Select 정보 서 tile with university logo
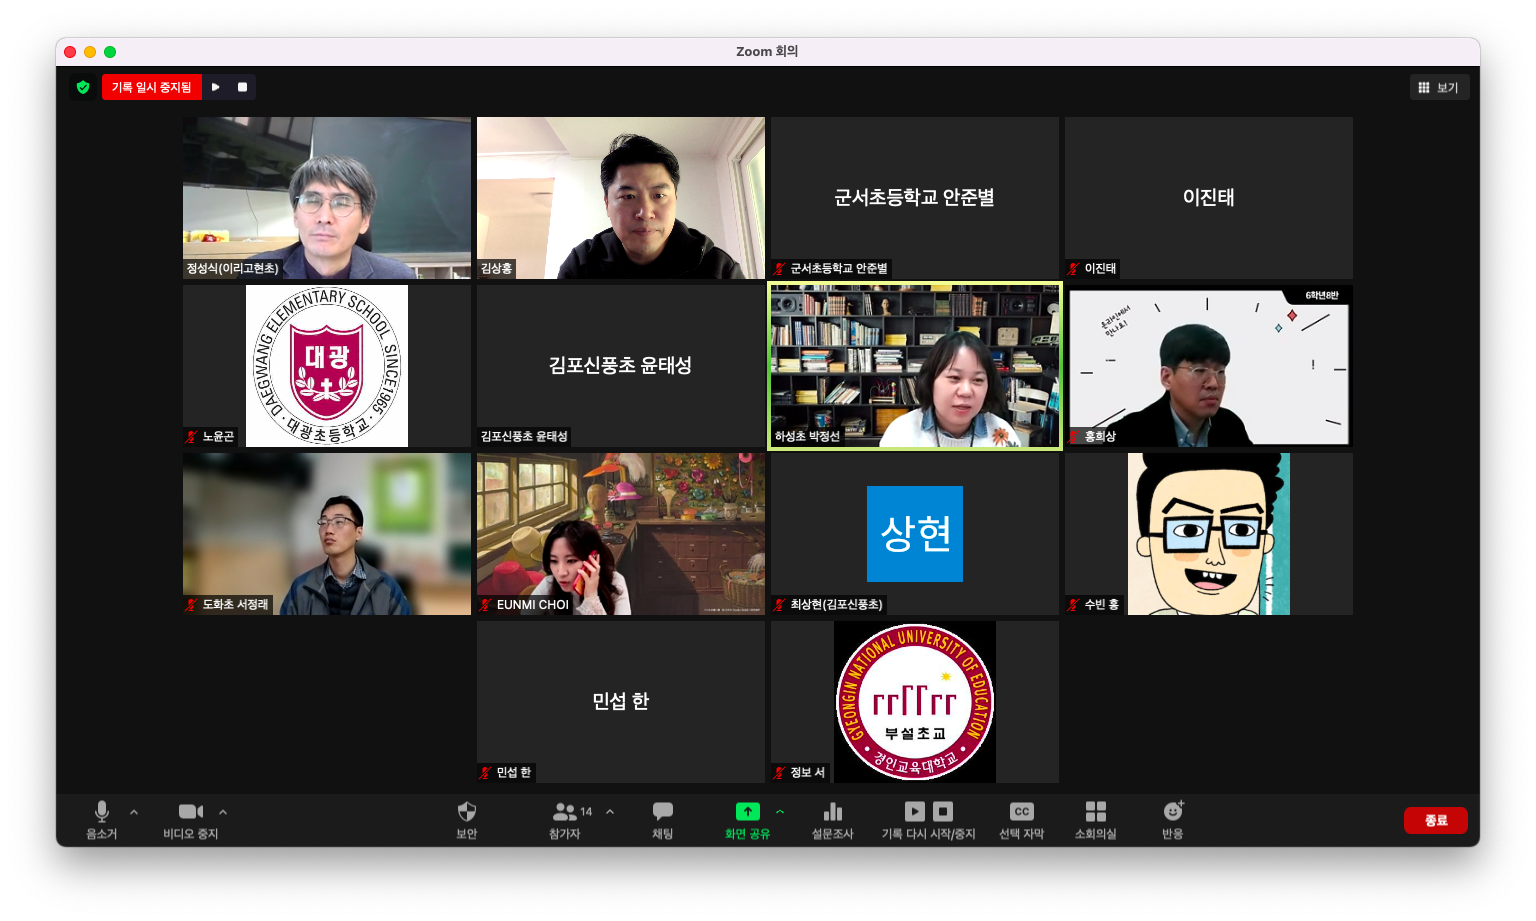 tap(915, 702)
